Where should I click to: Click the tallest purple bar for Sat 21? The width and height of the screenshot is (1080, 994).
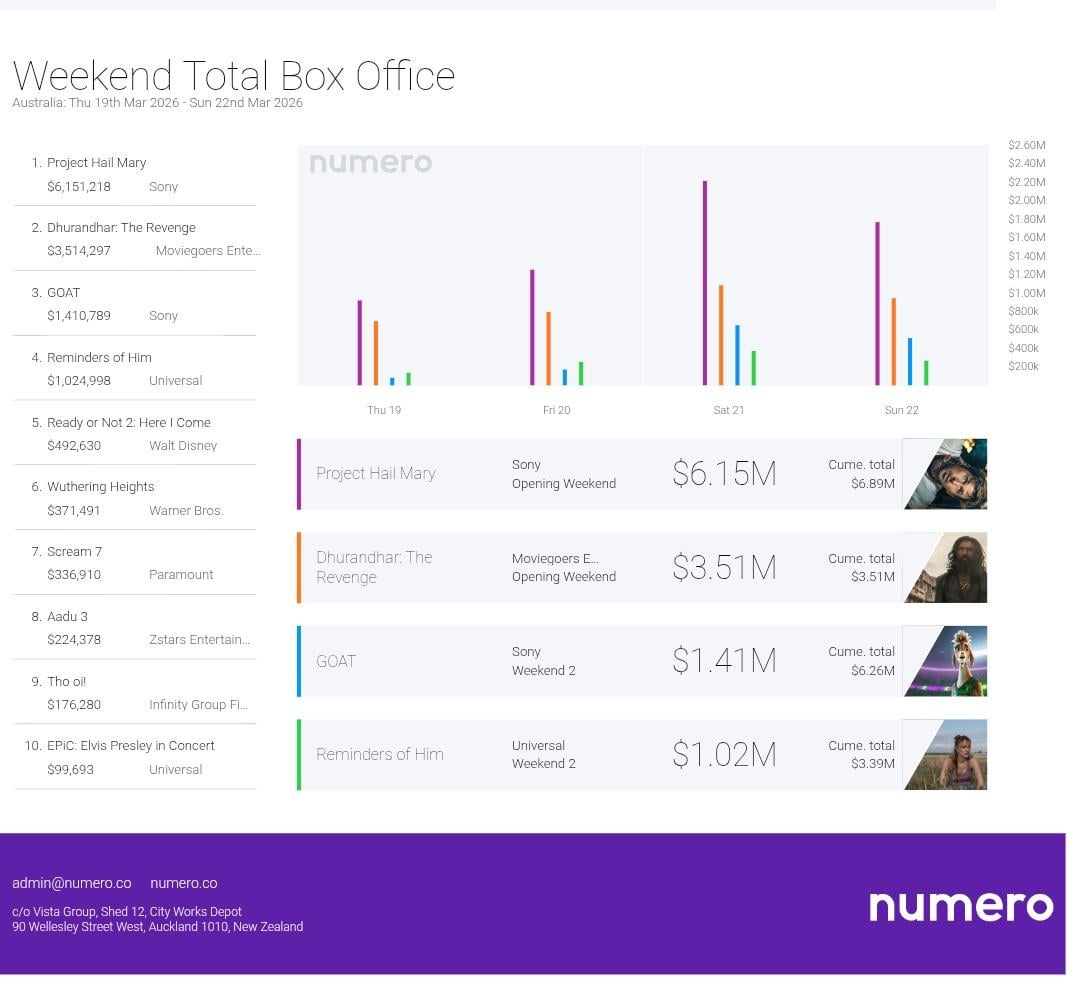(x=704, y=283)
